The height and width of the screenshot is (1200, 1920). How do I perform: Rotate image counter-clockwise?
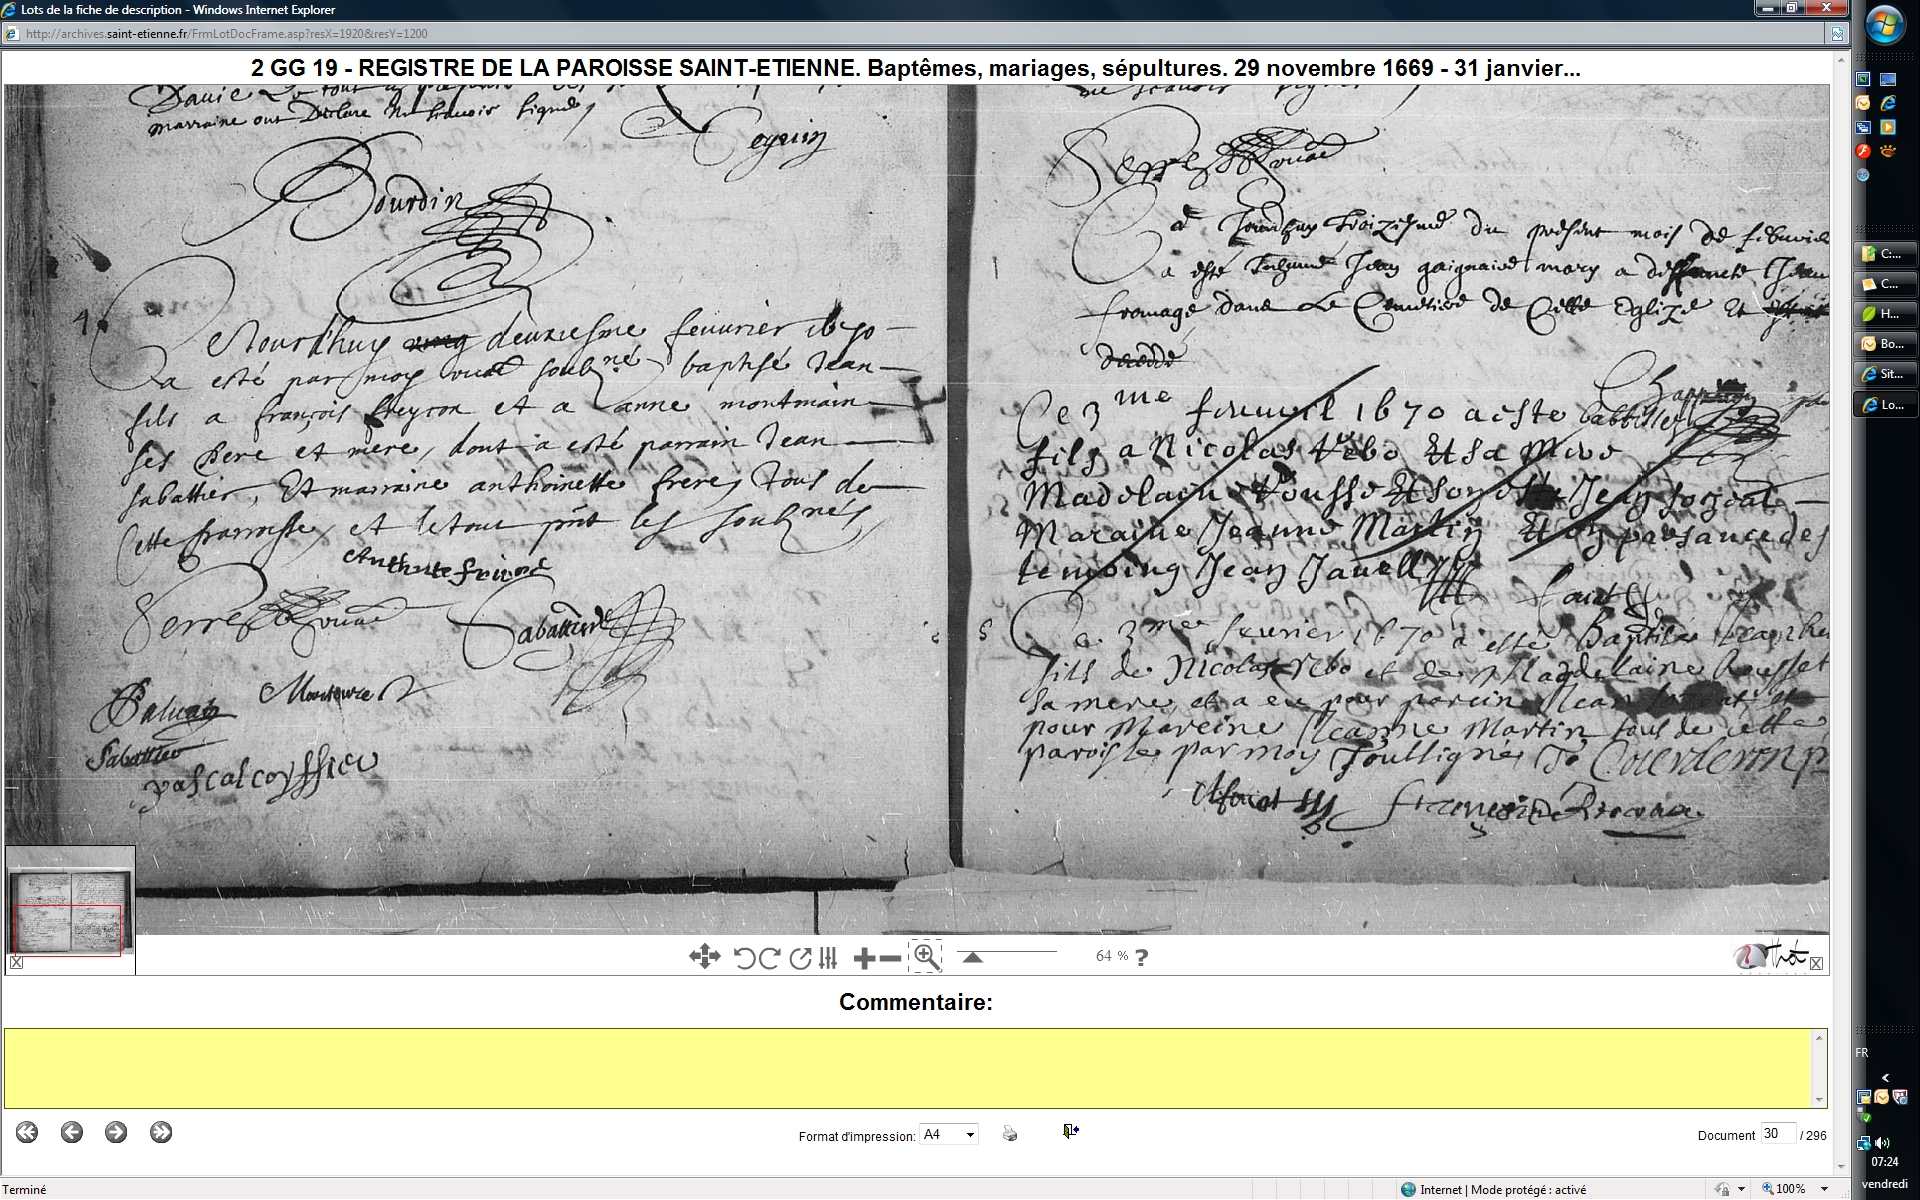744,958
